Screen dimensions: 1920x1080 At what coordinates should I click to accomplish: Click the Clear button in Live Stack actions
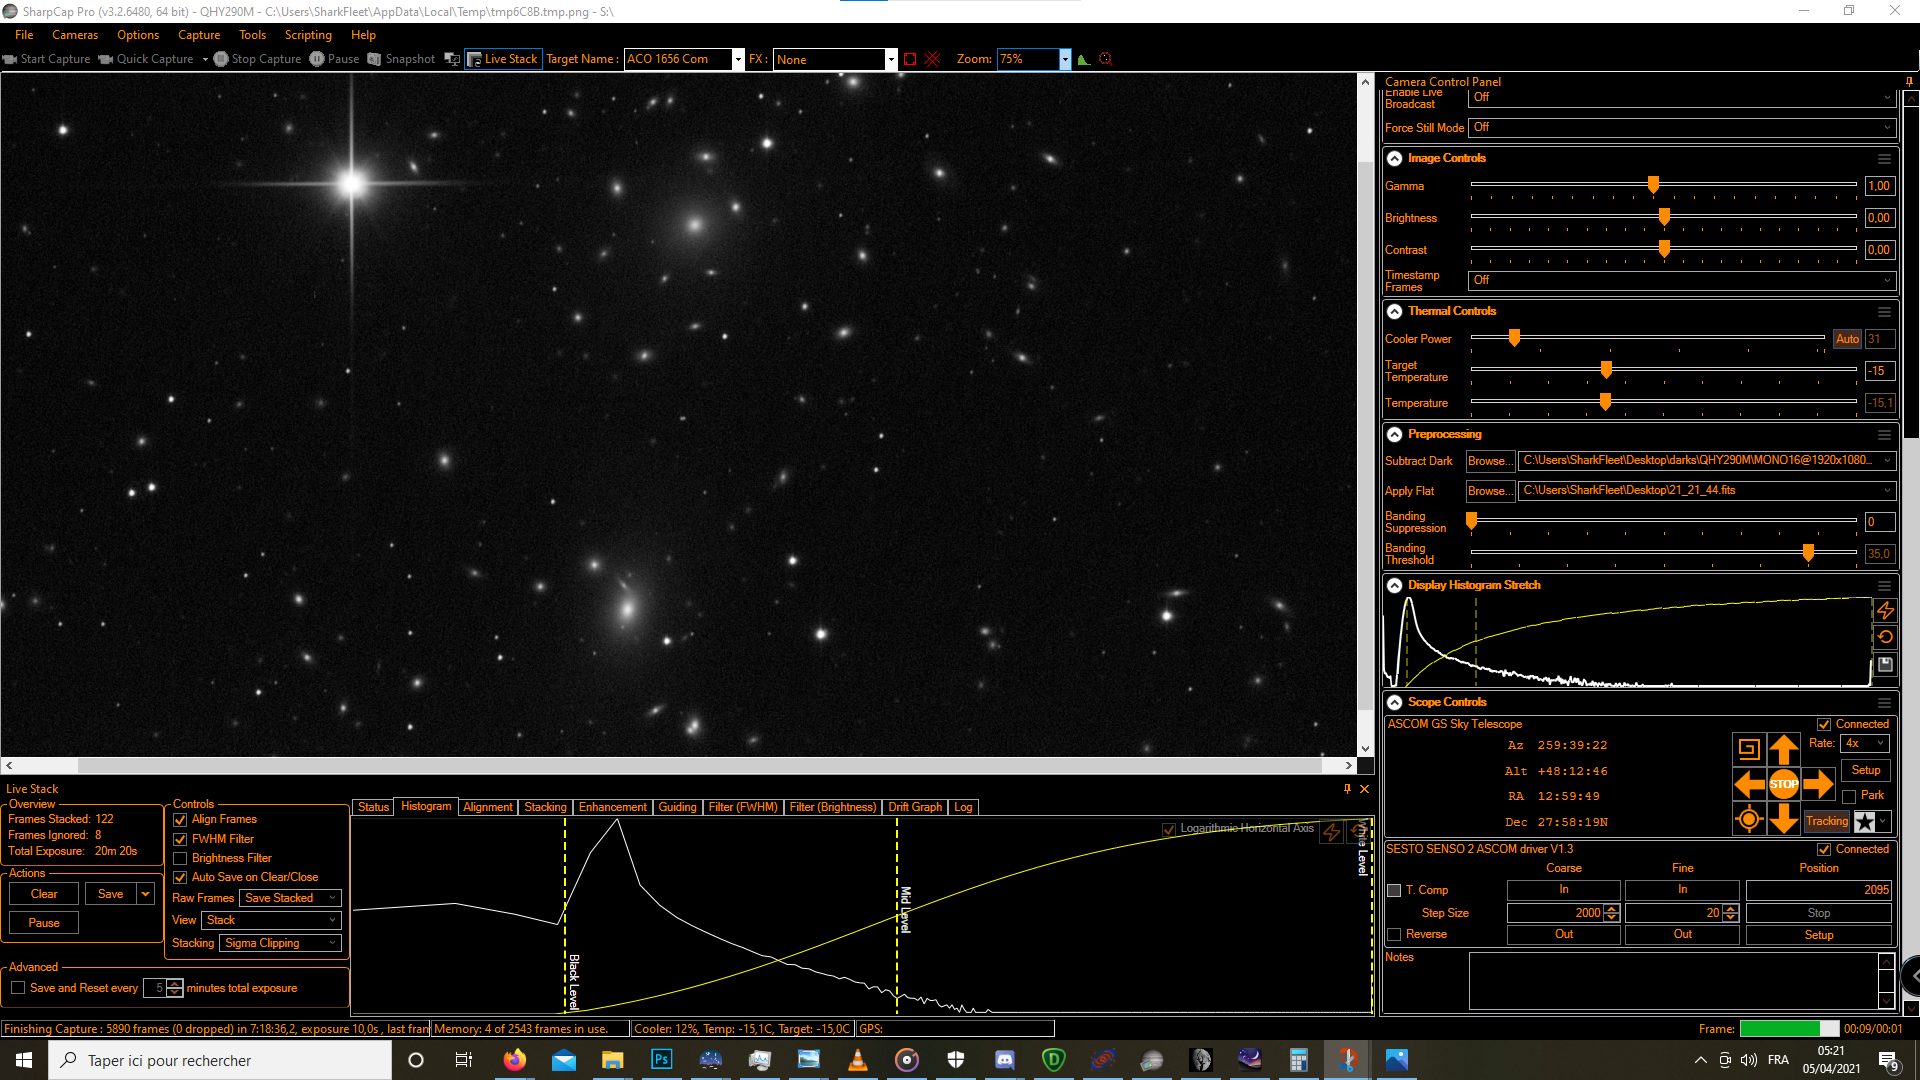click(44, 894)
